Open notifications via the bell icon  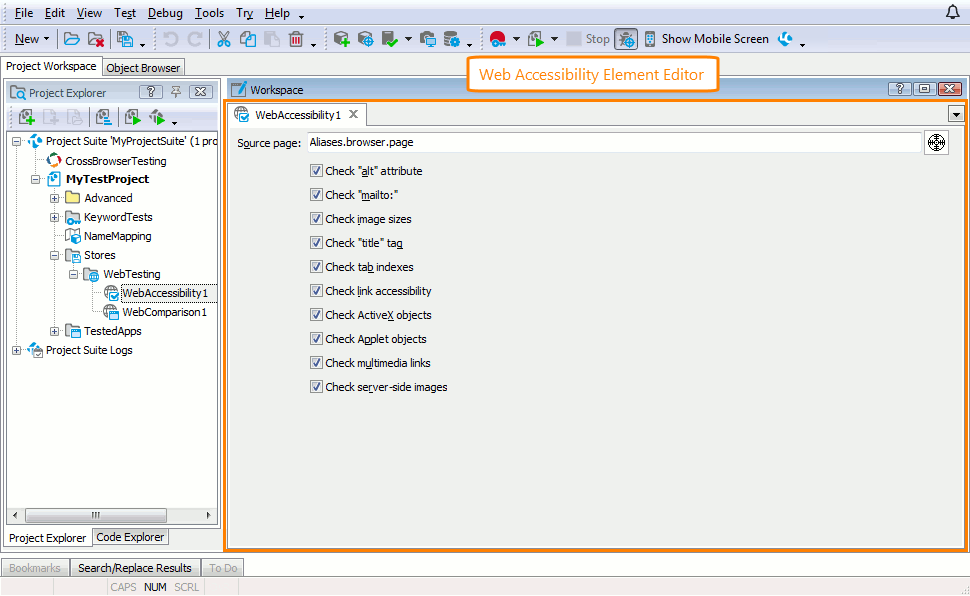953,12
